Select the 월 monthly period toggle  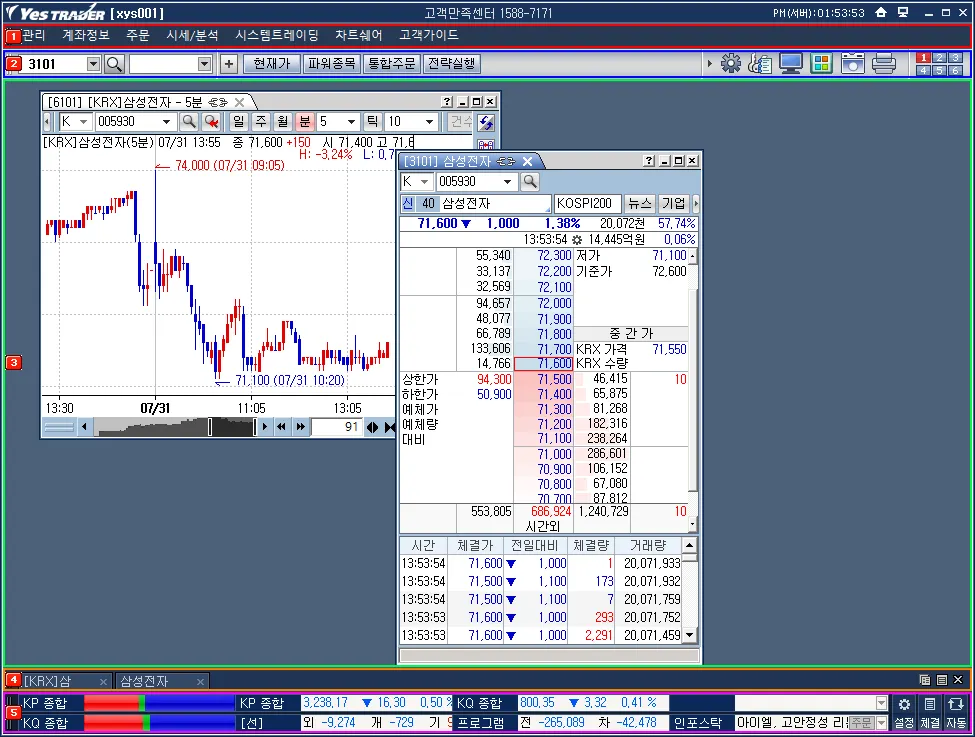click(283, 122)
